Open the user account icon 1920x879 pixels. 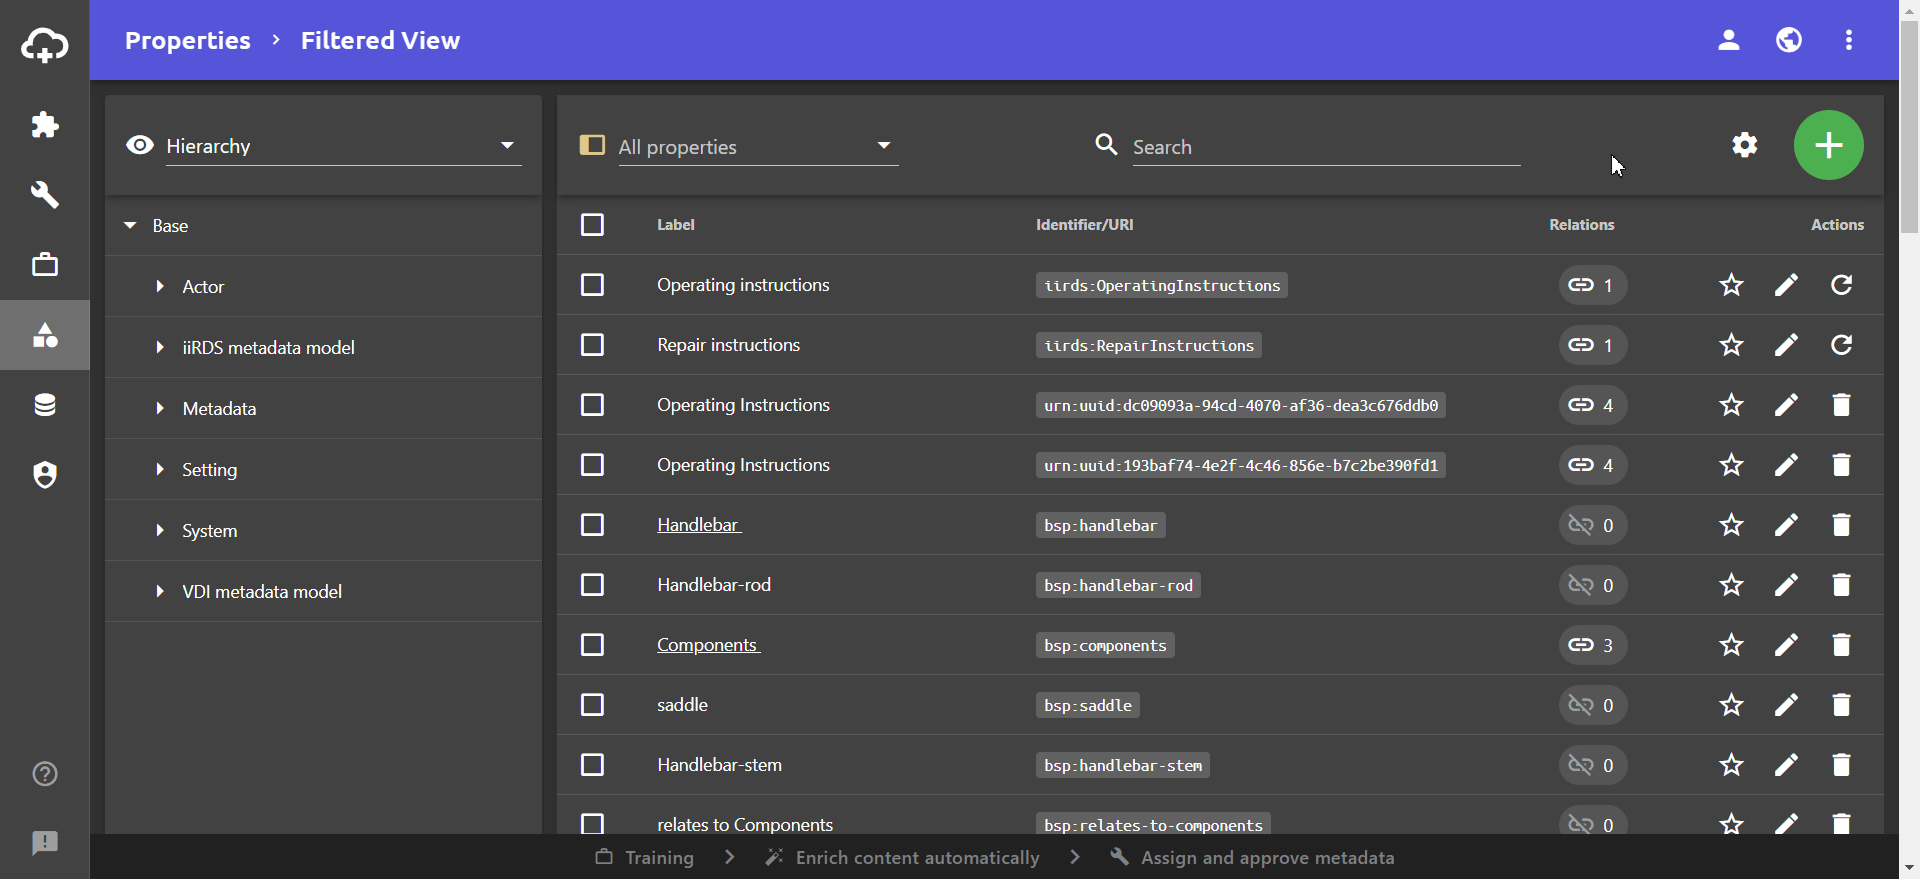tap(1729, 40)
